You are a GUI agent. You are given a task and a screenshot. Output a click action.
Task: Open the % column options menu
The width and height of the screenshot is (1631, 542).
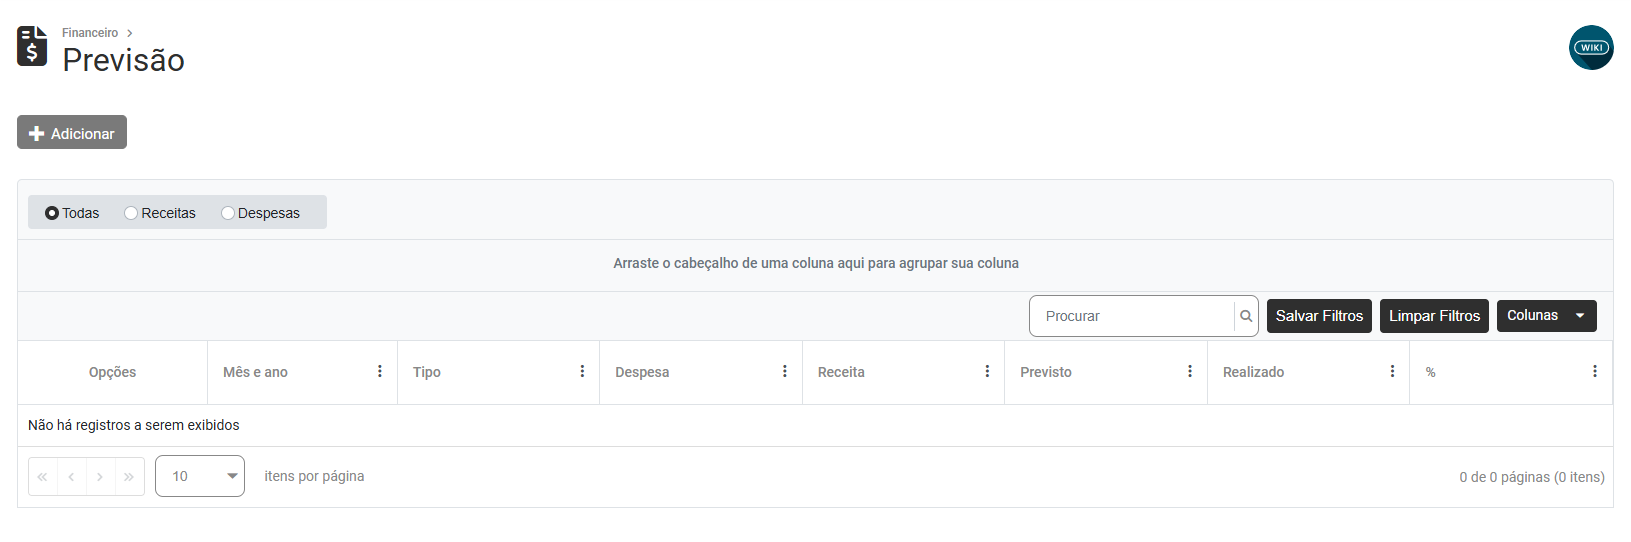pyautogui.click(x=1595, y=371)
